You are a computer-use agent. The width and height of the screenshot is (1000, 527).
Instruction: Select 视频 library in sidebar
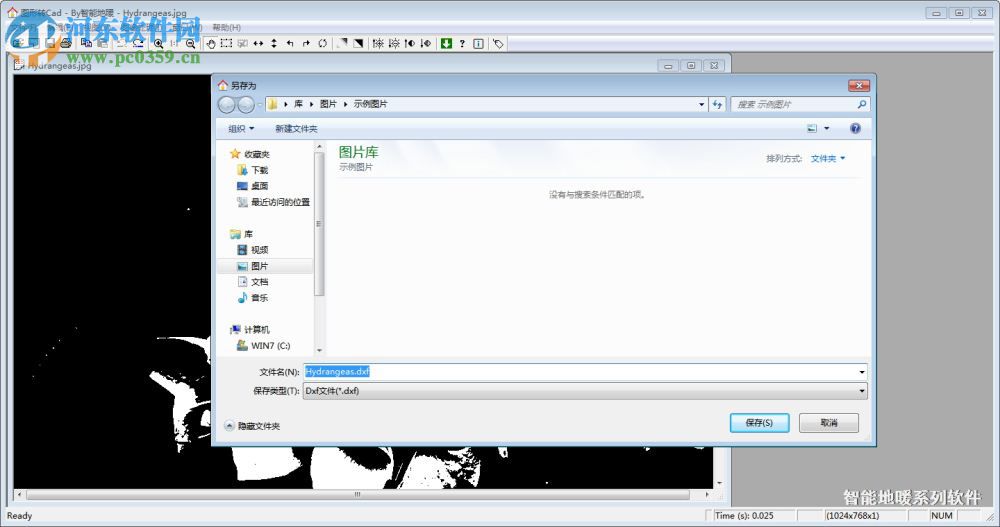(253, 250)
